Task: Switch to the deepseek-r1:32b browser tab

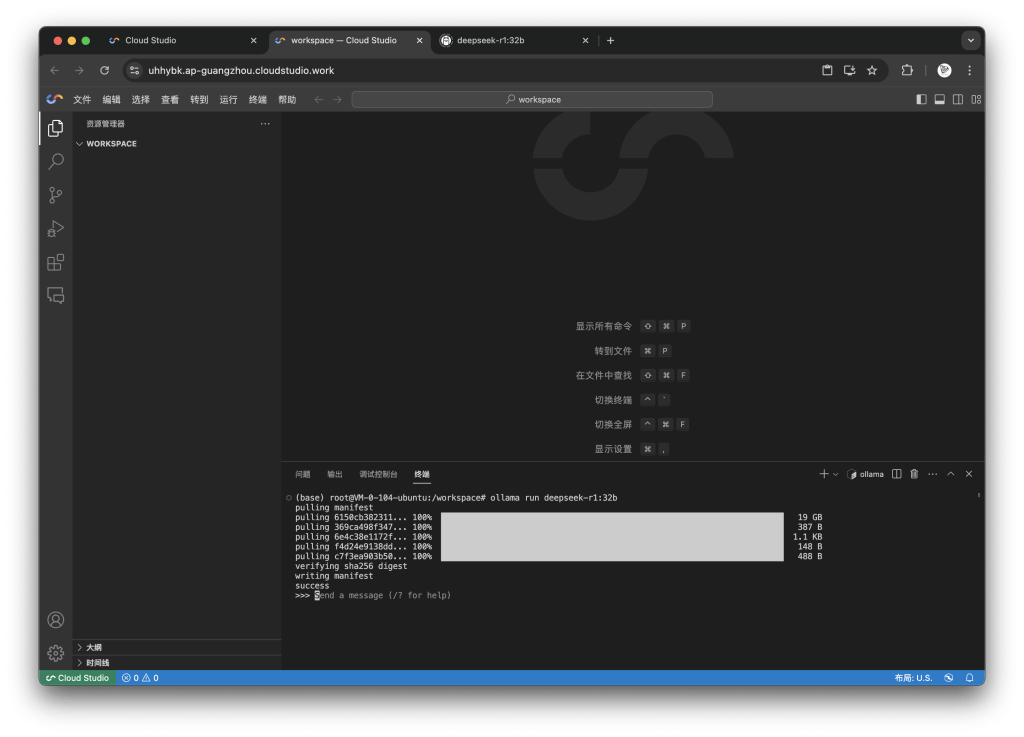Action: coord(513,40)
